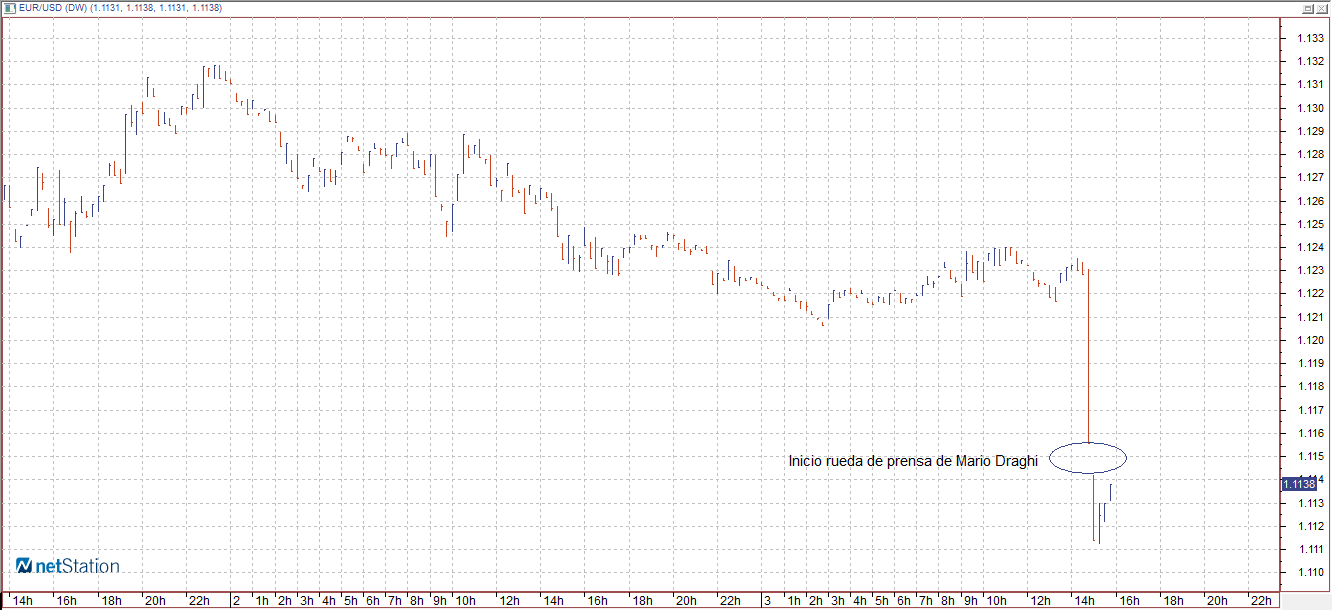Close the EUR/USD chart window
1332x610 pixels.
tap(1322, 7)
